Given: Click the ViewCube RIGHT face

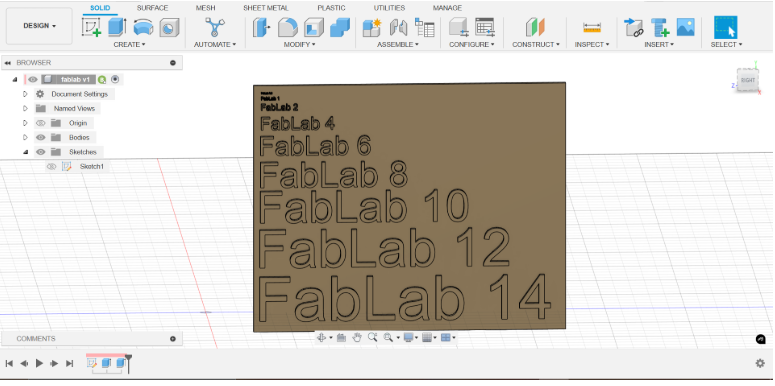Looking at the screenshot, I should [747, 80].
